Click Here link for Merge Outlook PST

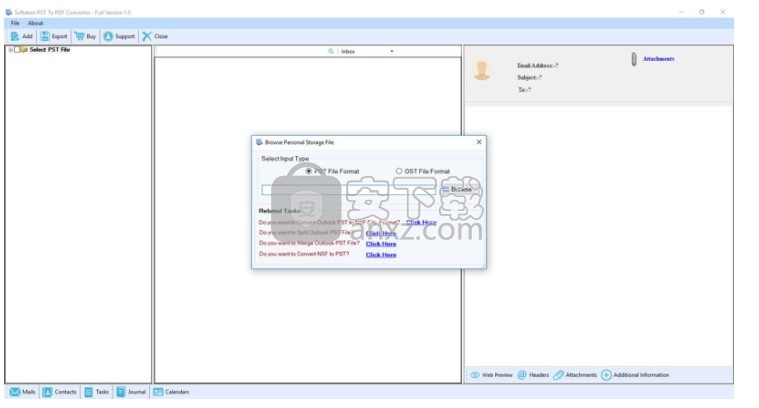pyautogui.click(x=381, y=244)
